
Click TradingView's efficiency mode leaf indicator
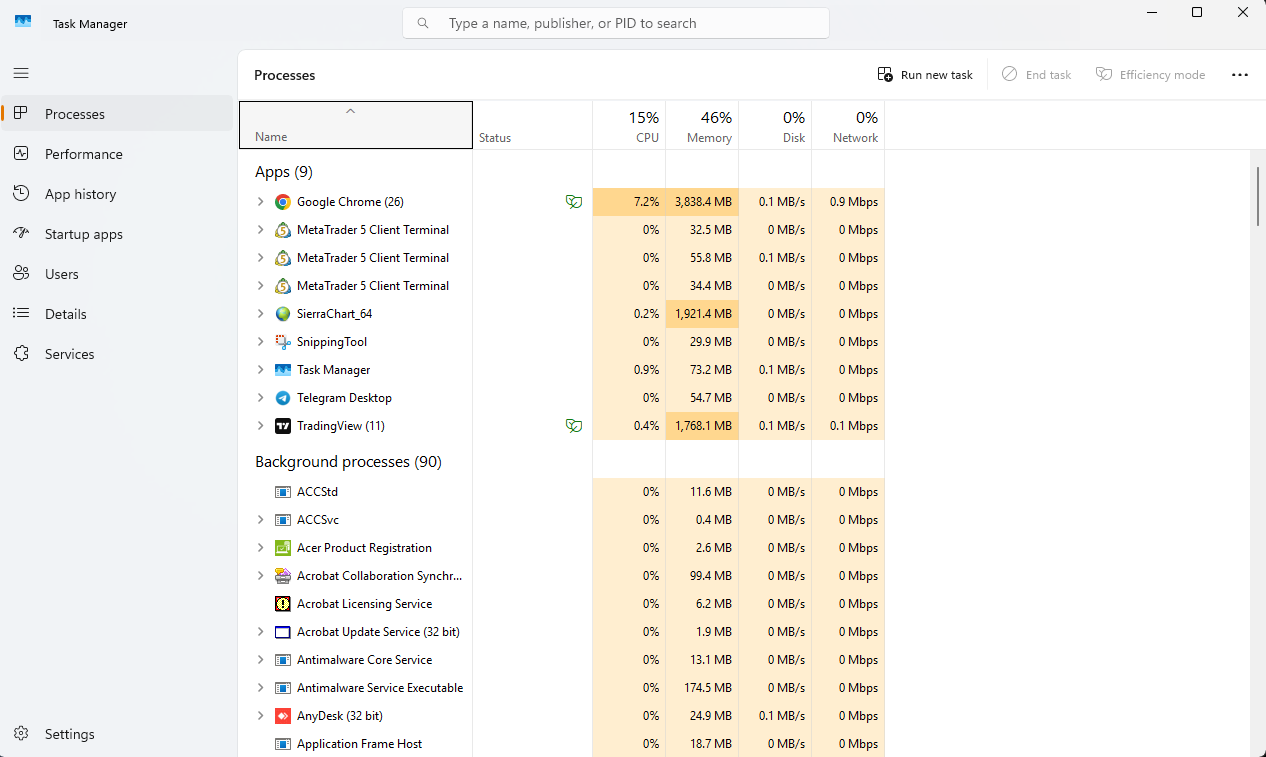574,426
